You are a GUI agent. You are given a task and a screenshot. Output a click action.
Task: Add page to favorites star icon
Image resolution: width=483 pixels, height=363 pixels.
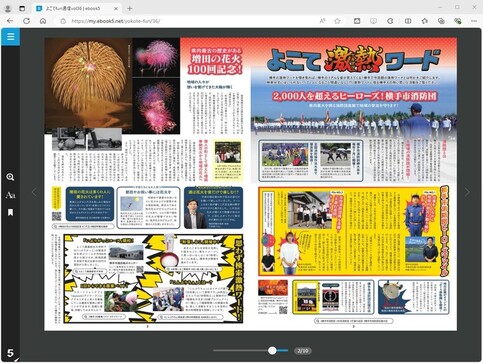click(337, 21)
